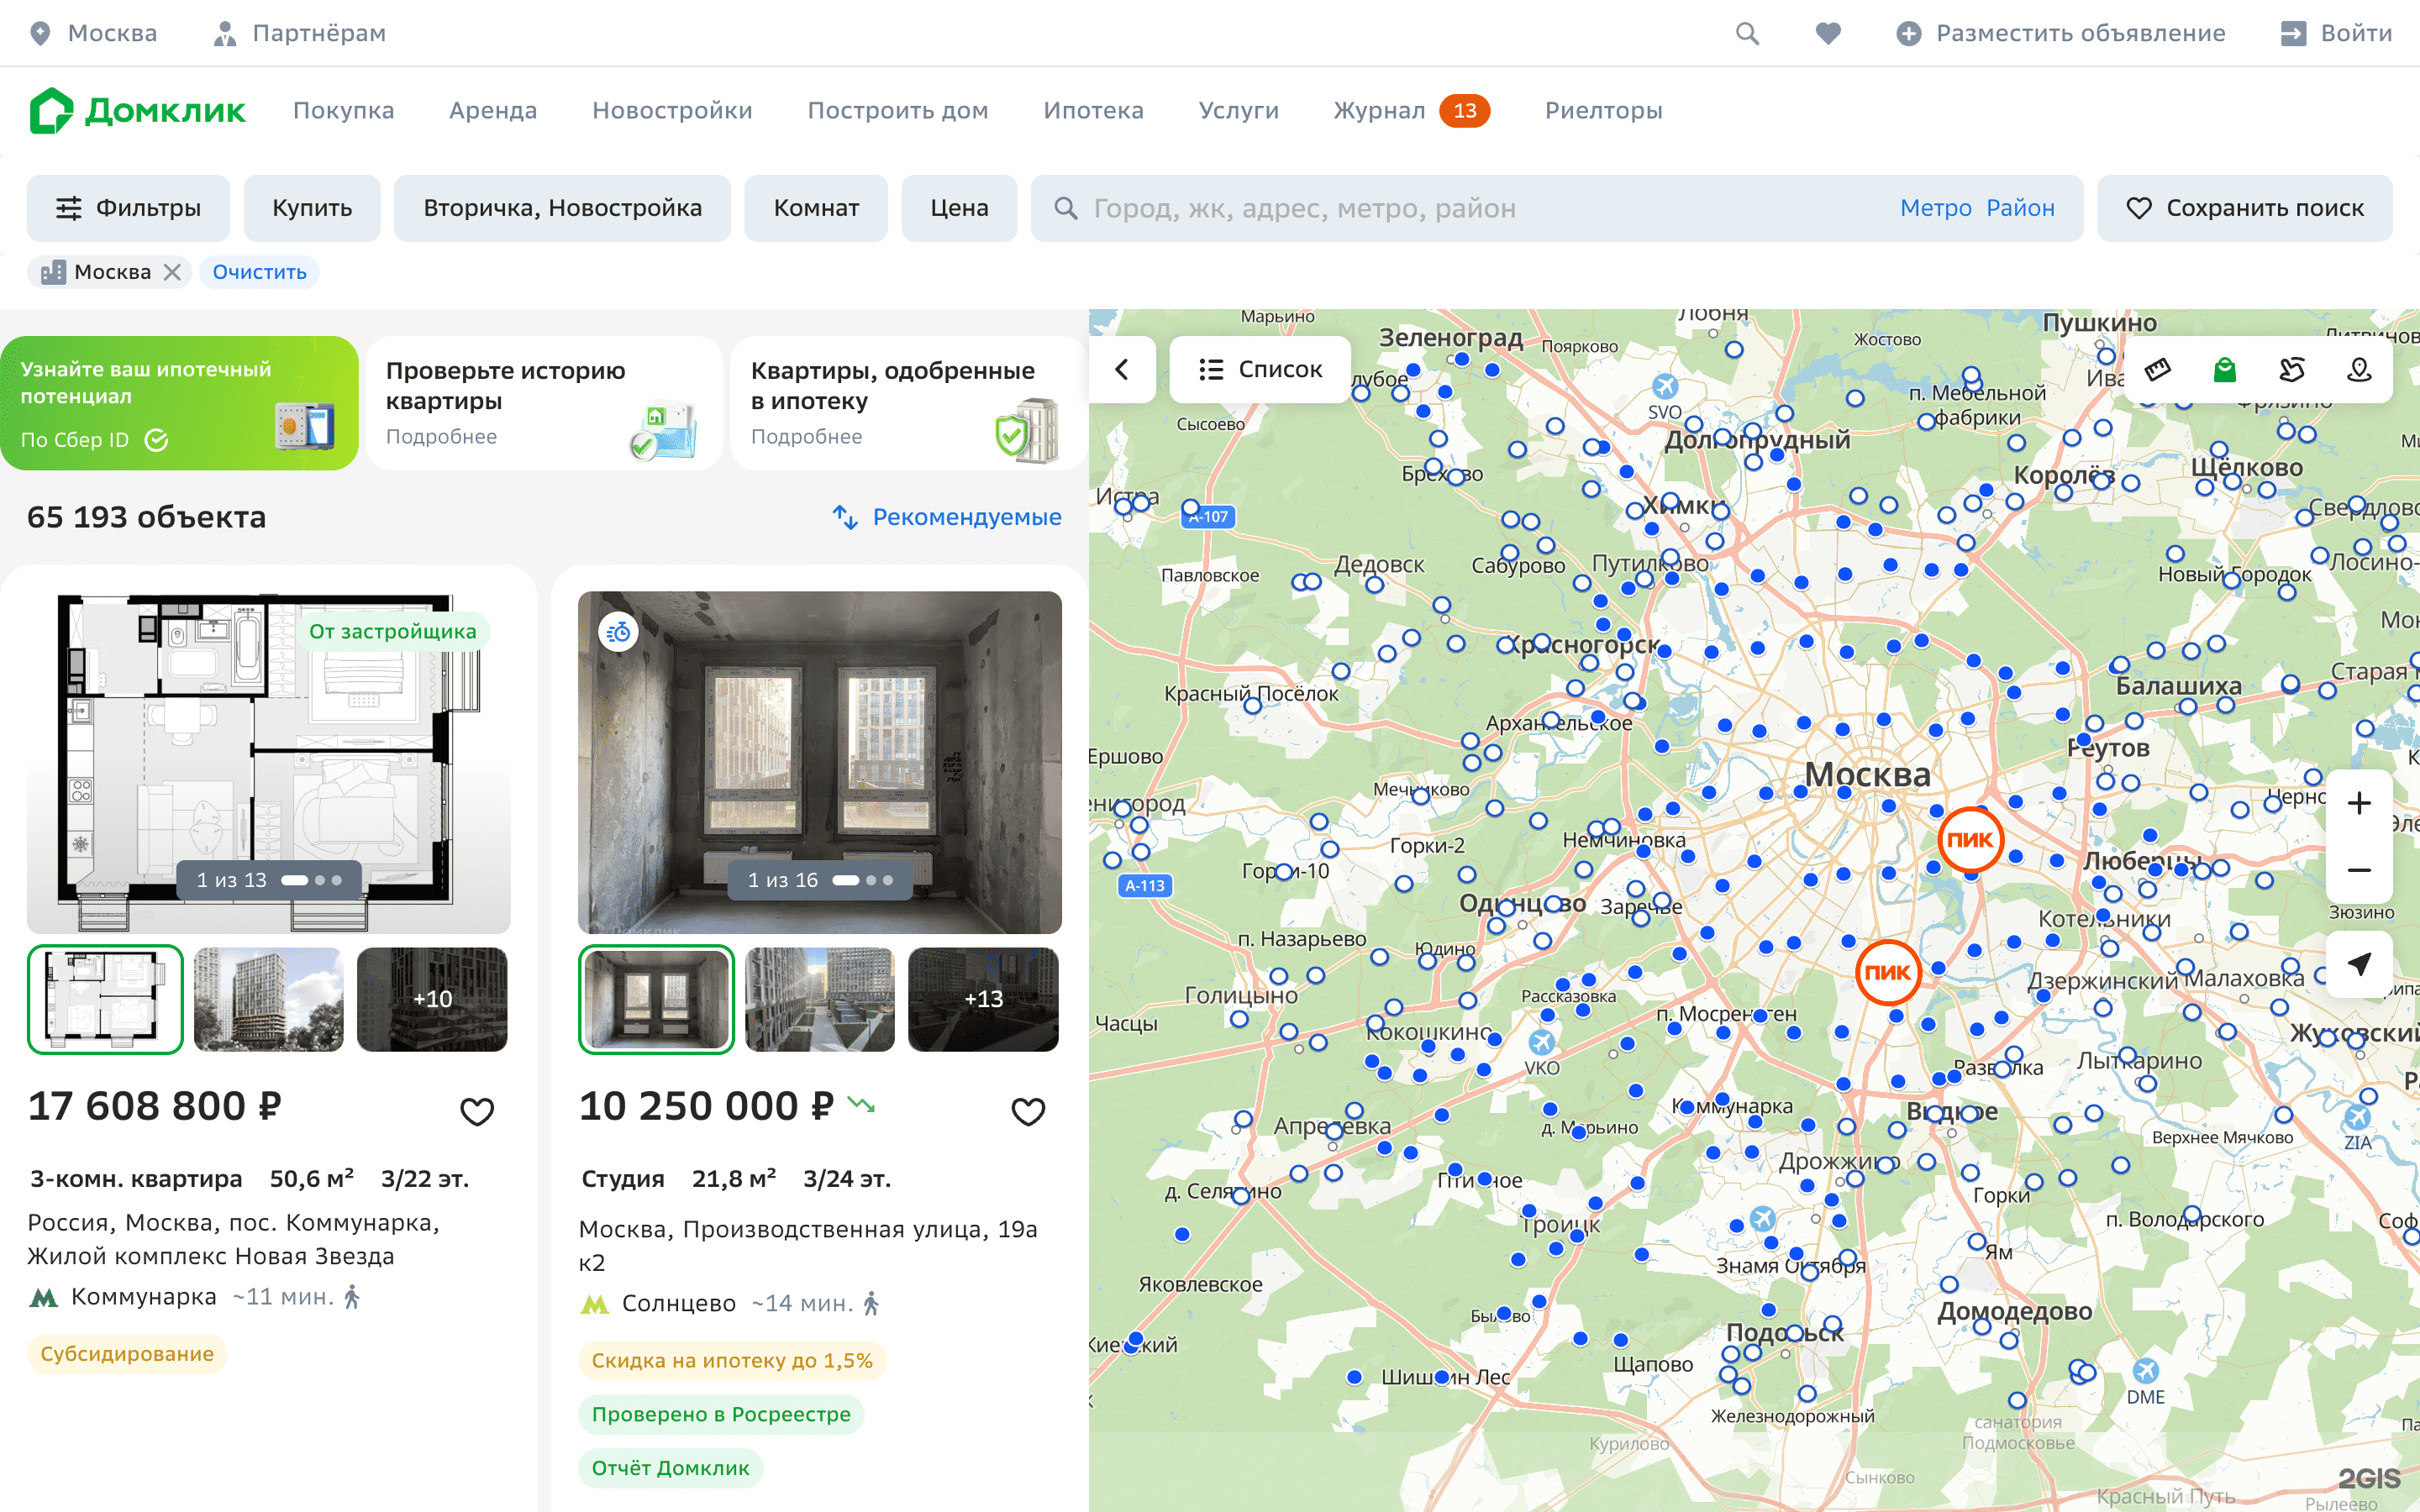Click the Скидка на ипотеку до 1,5% tag

click(x=732, y=1360)
